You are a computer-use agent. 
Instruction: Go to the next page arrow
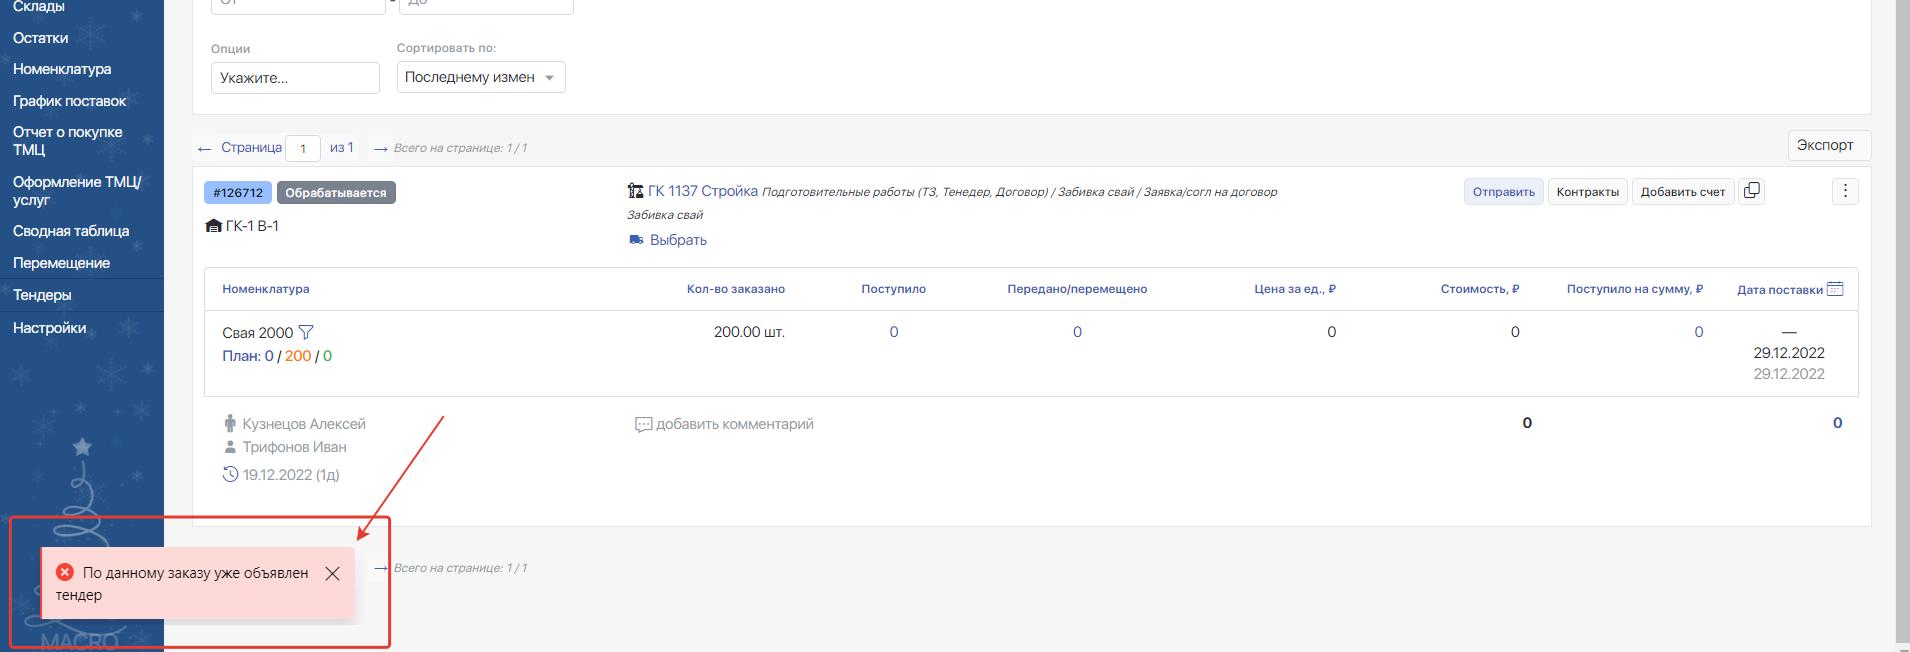[x=380, y=148]
